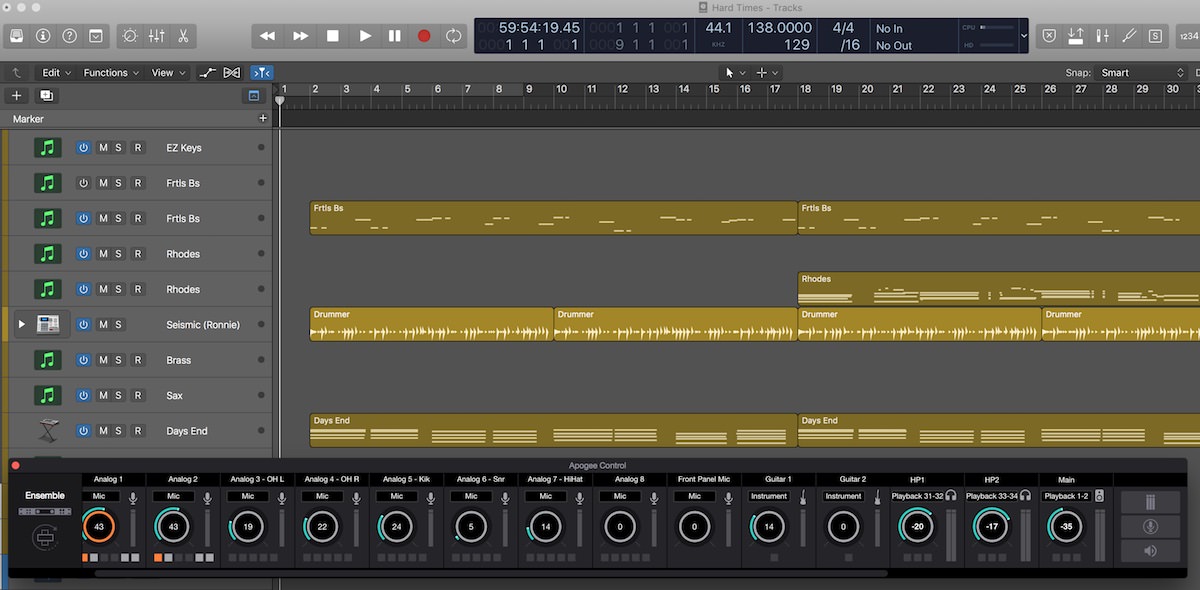This screenshot has height=590, width=1200.
Task: Click the Low Latency Mode icon
Action: coord(1076,36)
